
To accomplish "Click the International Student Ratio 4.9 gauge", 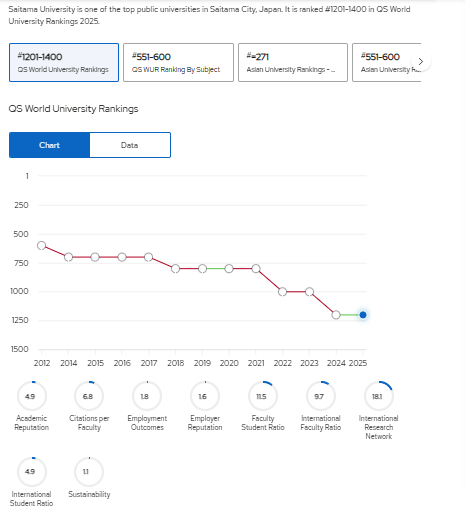I will click(x=32, y=472).
